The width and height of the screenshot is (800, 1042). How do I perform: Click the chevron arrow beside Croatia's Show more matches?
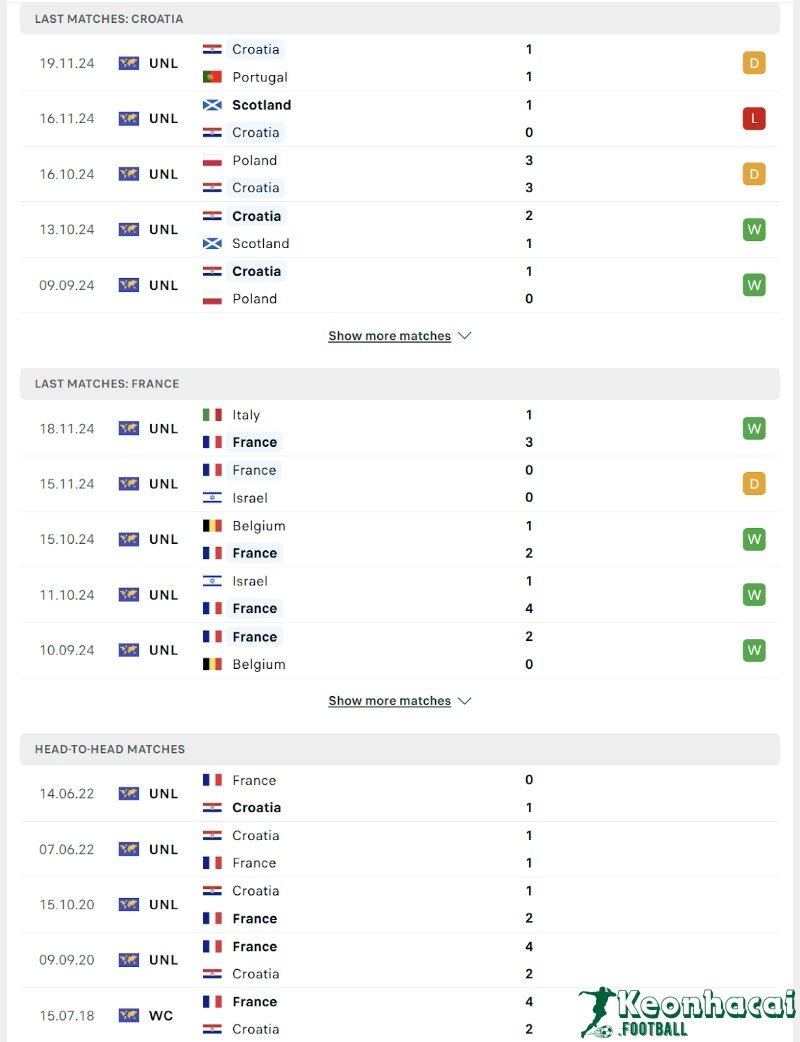point(464,335)
